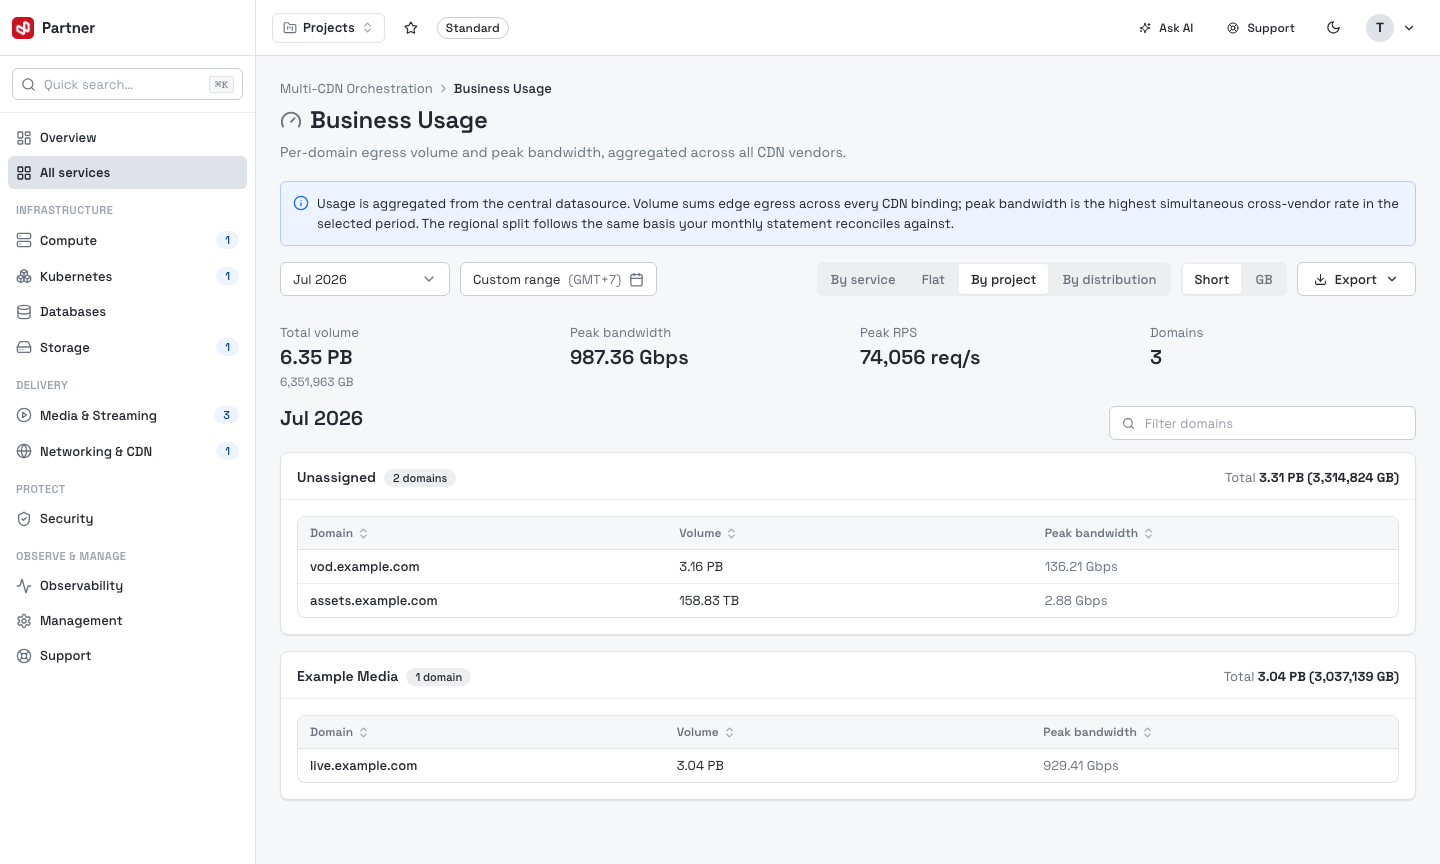This screenshot has height=864, width=1440.
Task: Click Ask AI button
Action: pos(1166,28)
